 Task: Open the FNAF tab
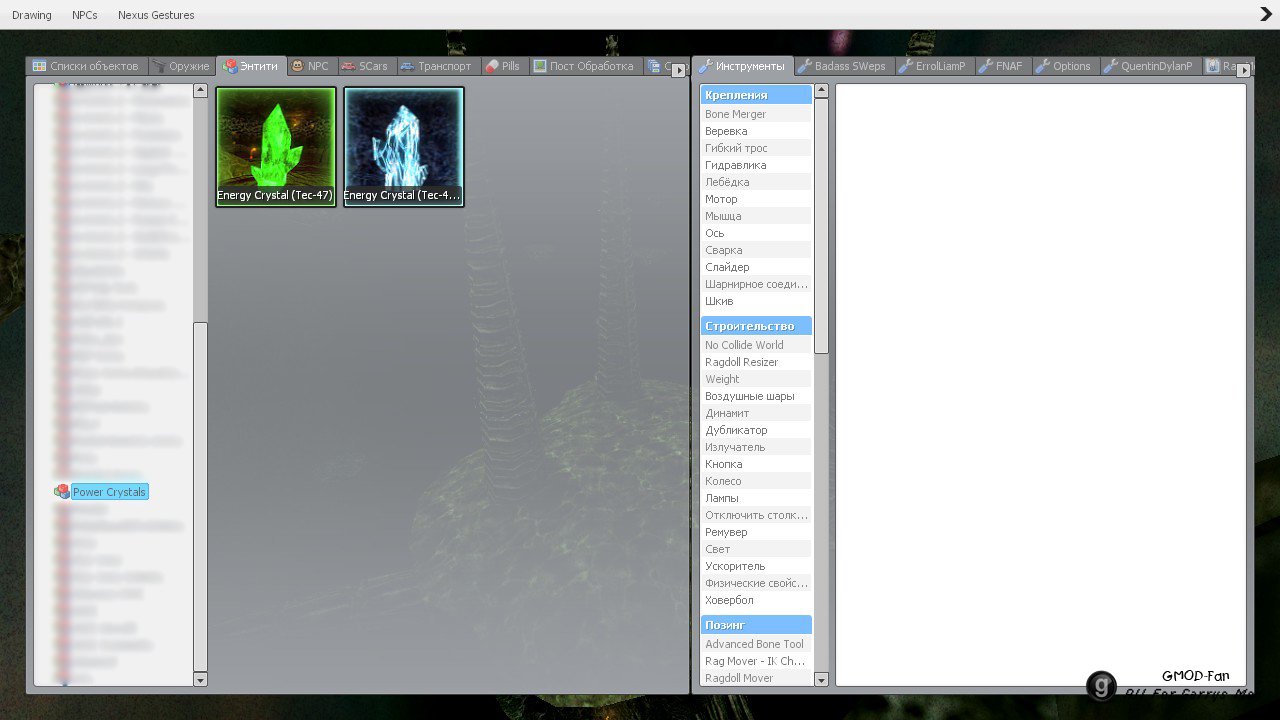[x=1001, y=66]
